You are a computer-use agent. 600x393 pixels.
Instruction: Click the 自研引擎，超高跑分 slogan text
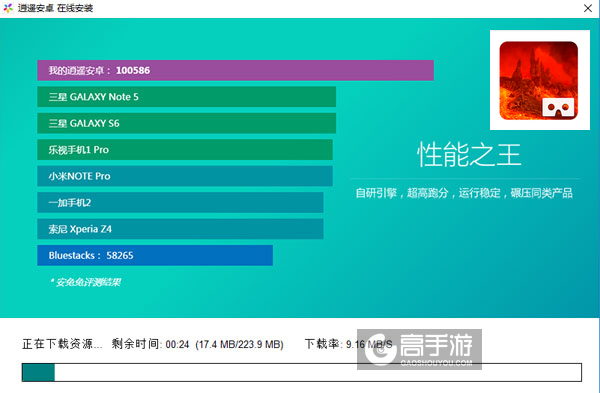[x=464, y=193]
